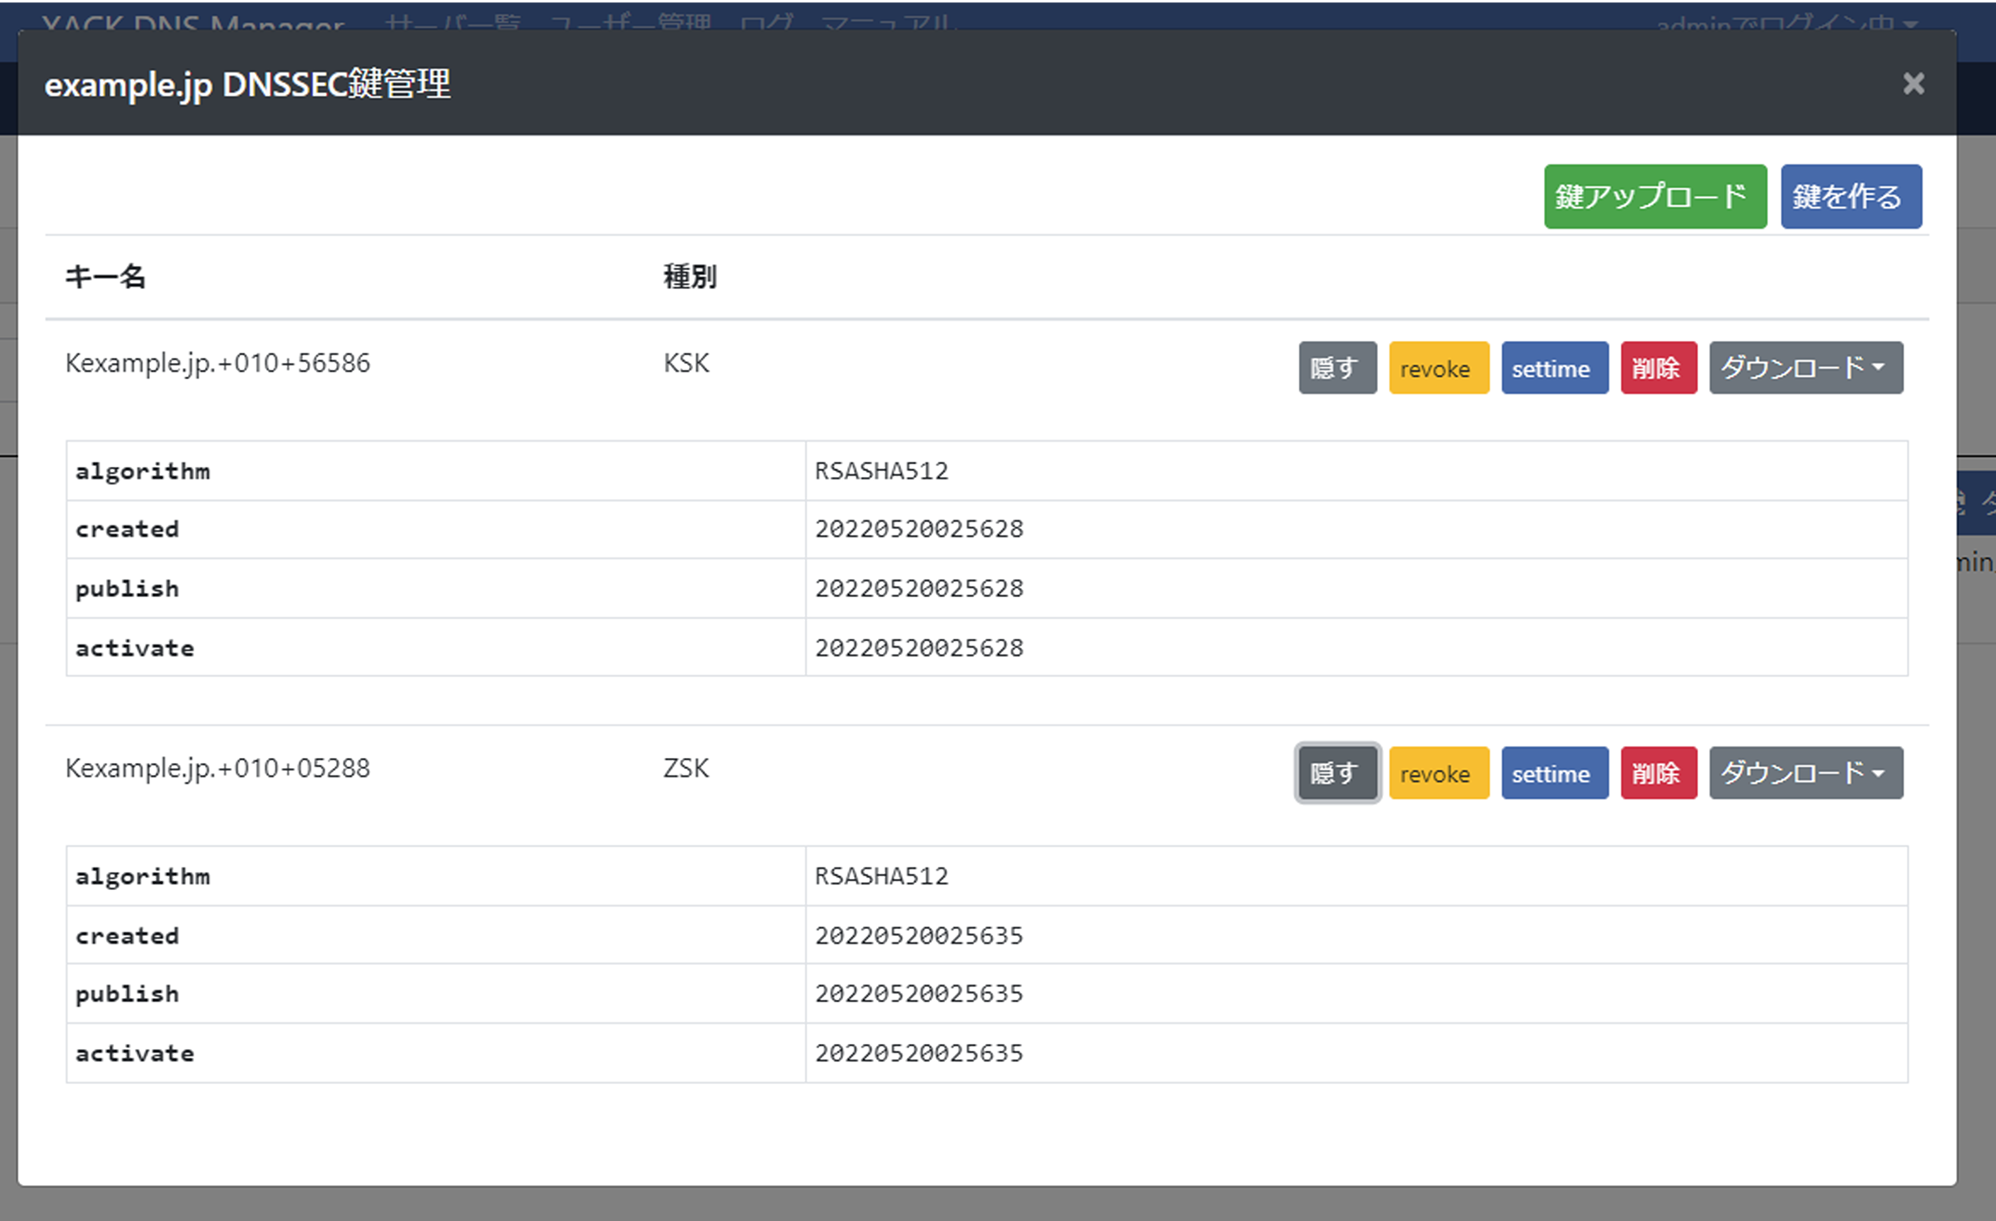Revoke the KSK key 56586

[1438, 368]
